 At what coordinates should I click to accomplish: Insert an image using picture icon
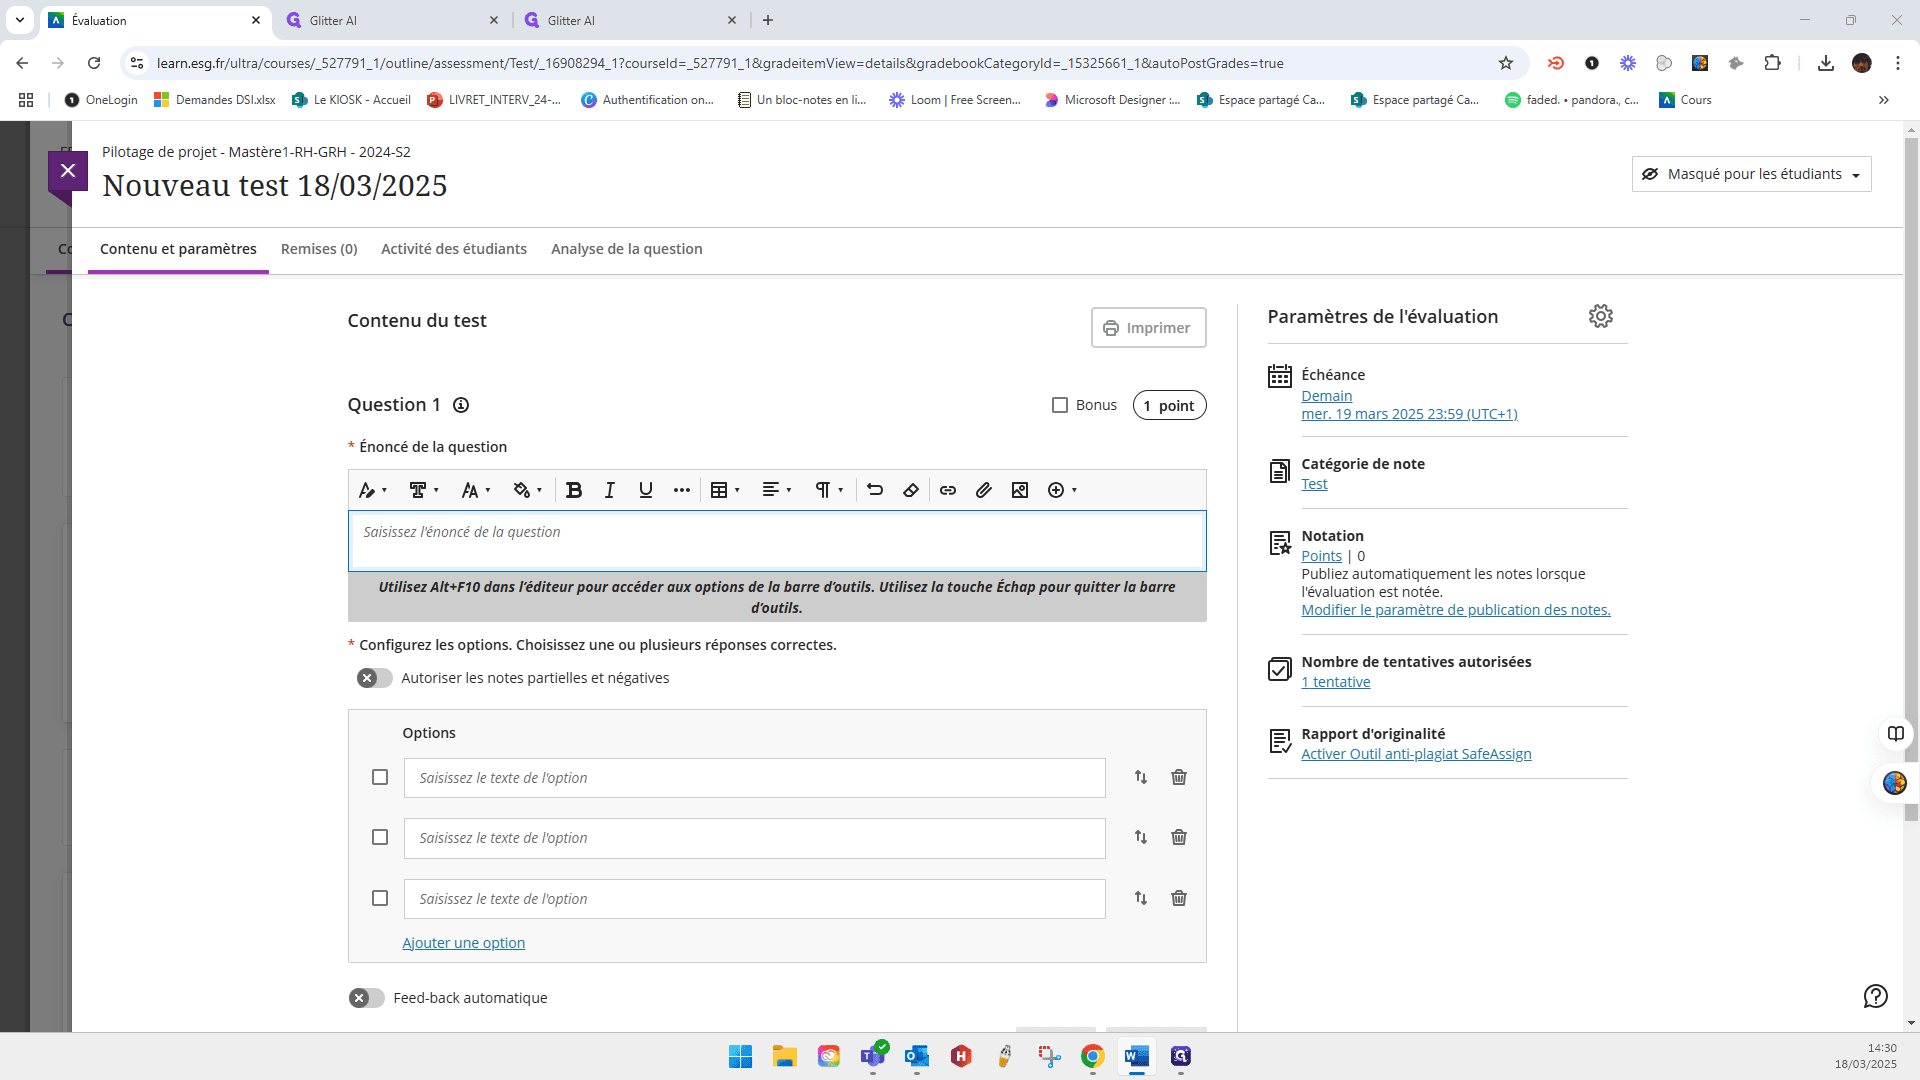[x=1020, y=490]
